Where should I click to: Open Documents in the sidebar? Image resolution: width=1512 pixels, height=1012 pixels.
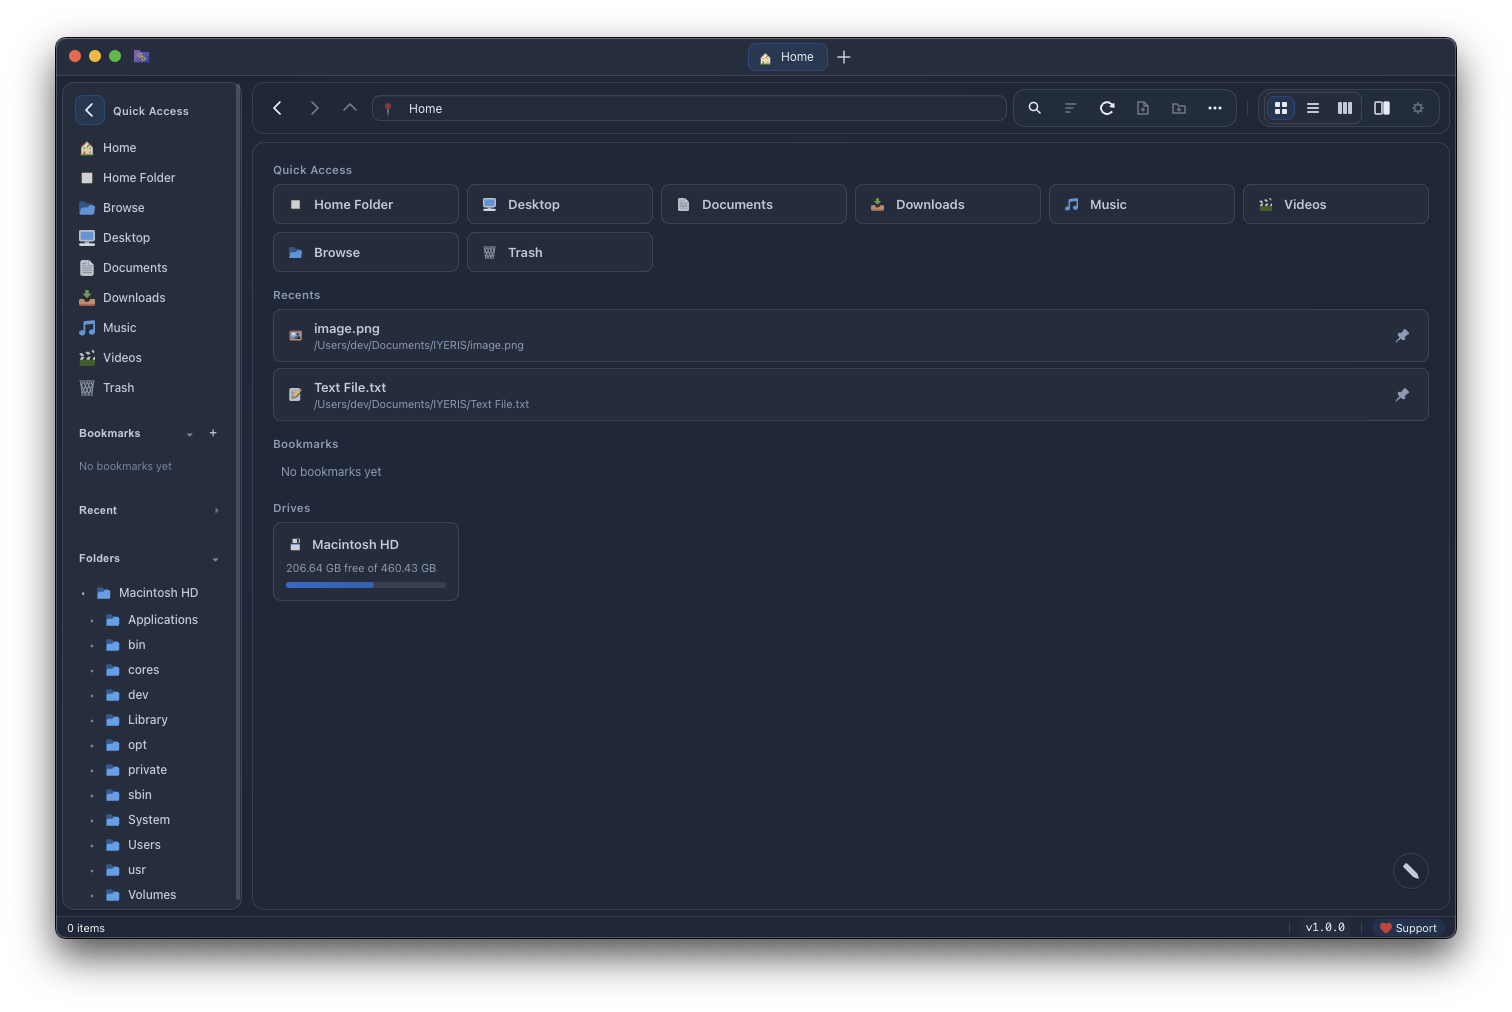click(x=150, y=268)
